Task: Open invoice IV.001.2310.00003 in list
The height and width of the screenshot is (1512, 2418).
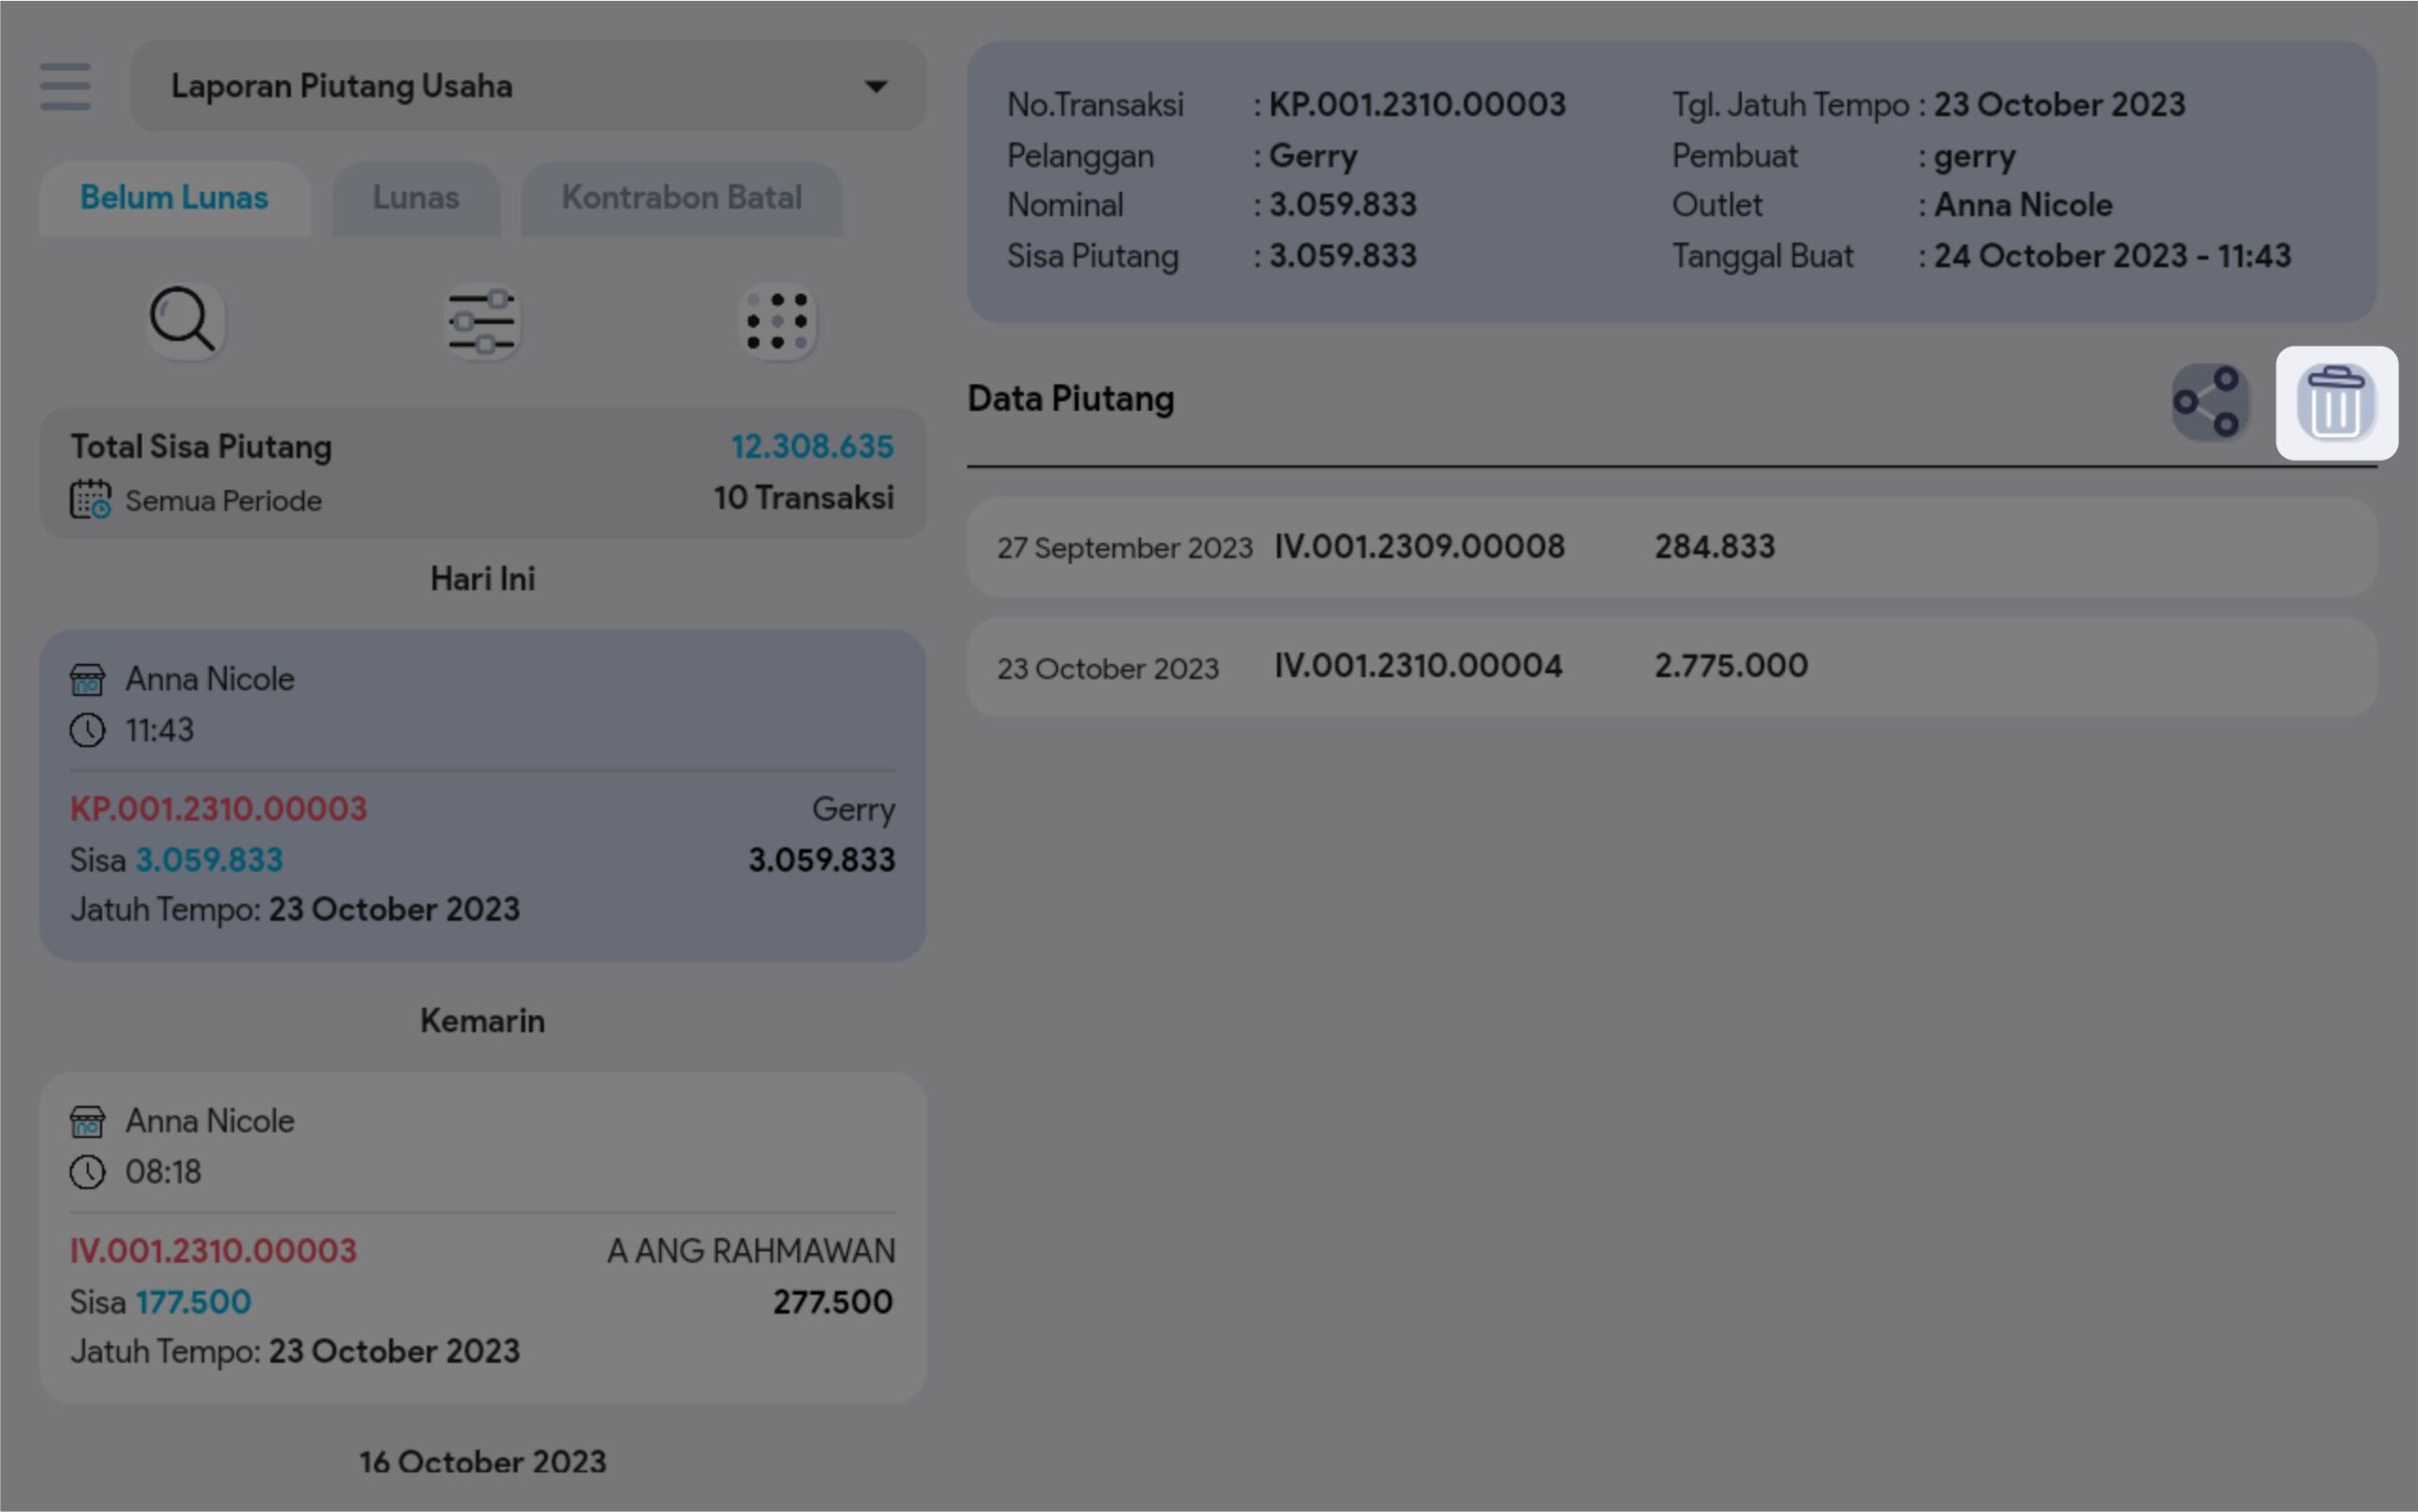Action: tap(213, 1250)
